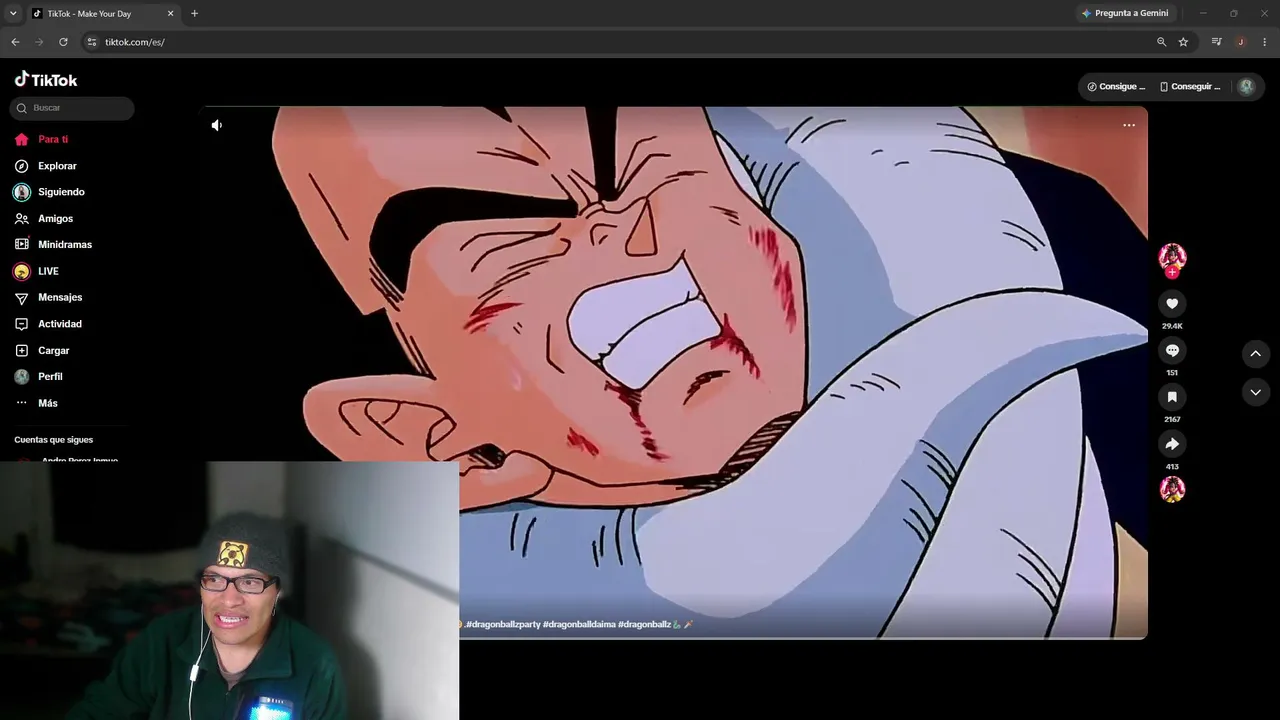
Task: Open the creator's avatar above the like button
Action: (1172, 256)
